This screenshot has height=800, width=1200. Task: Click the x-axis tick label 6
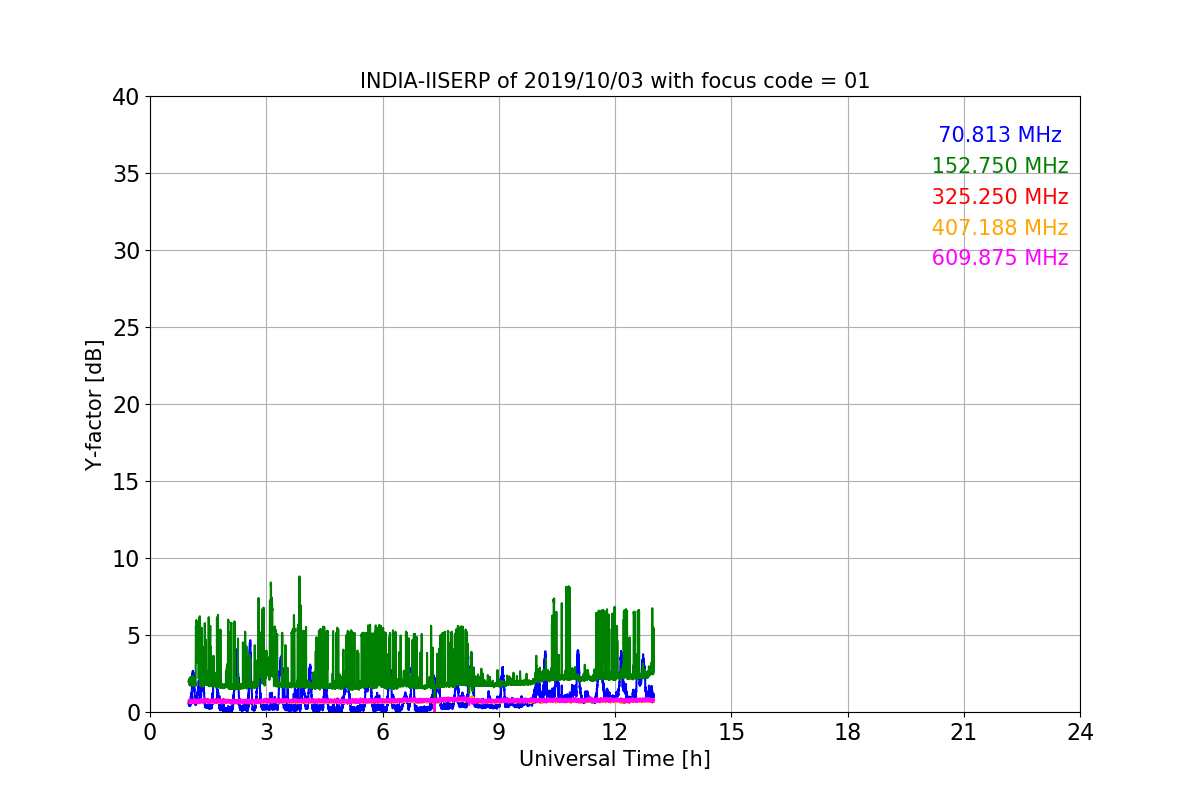(x=383, y=732)
